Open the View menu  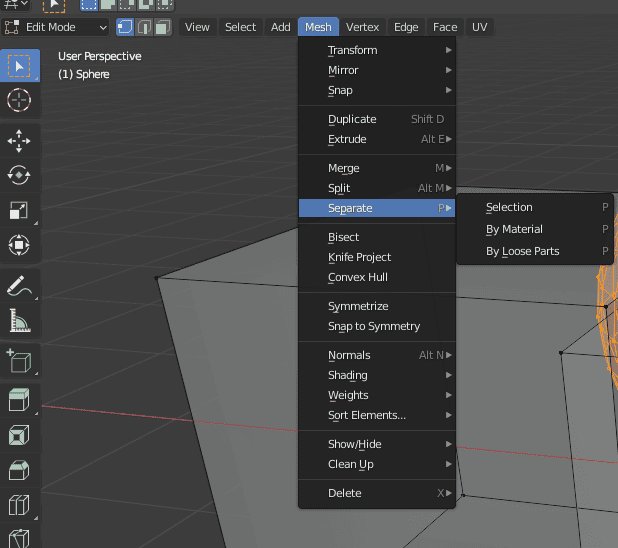coord(197,27)
